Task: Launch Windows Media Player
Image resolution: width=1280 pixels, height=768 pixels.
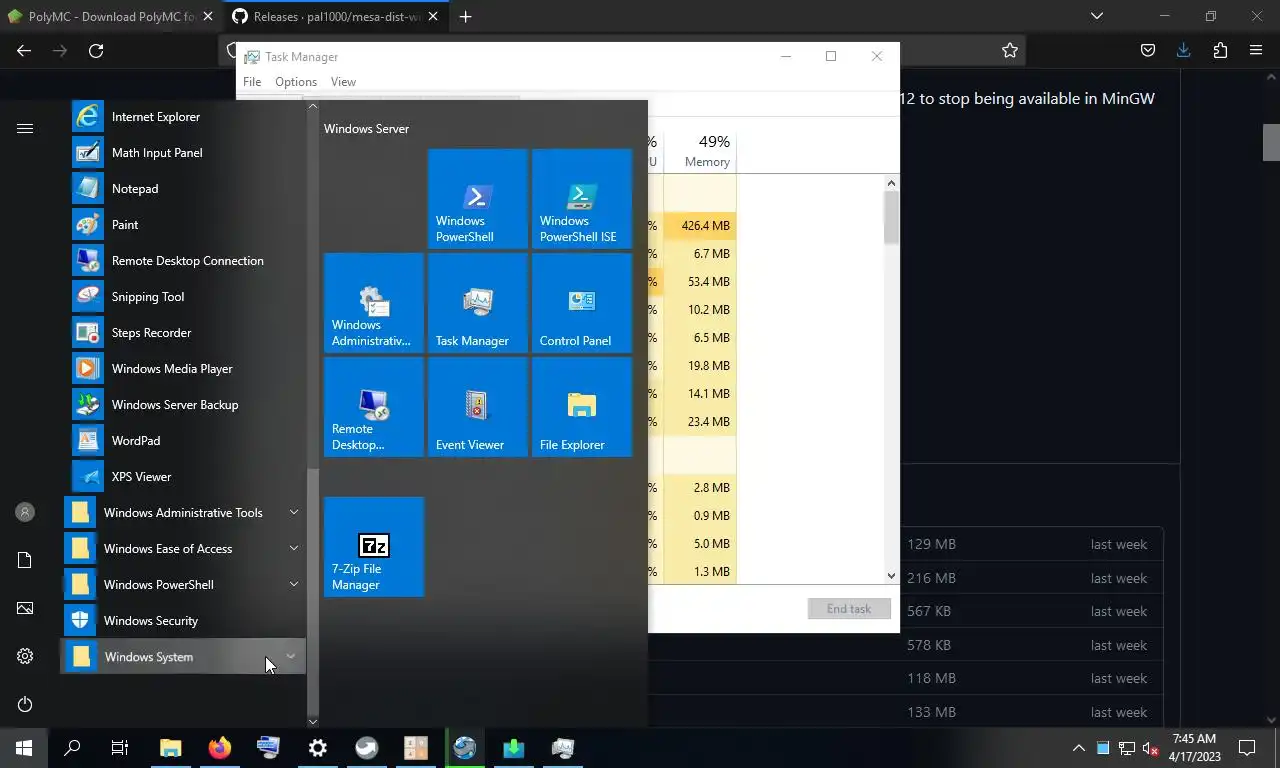Action: (185, 369)
